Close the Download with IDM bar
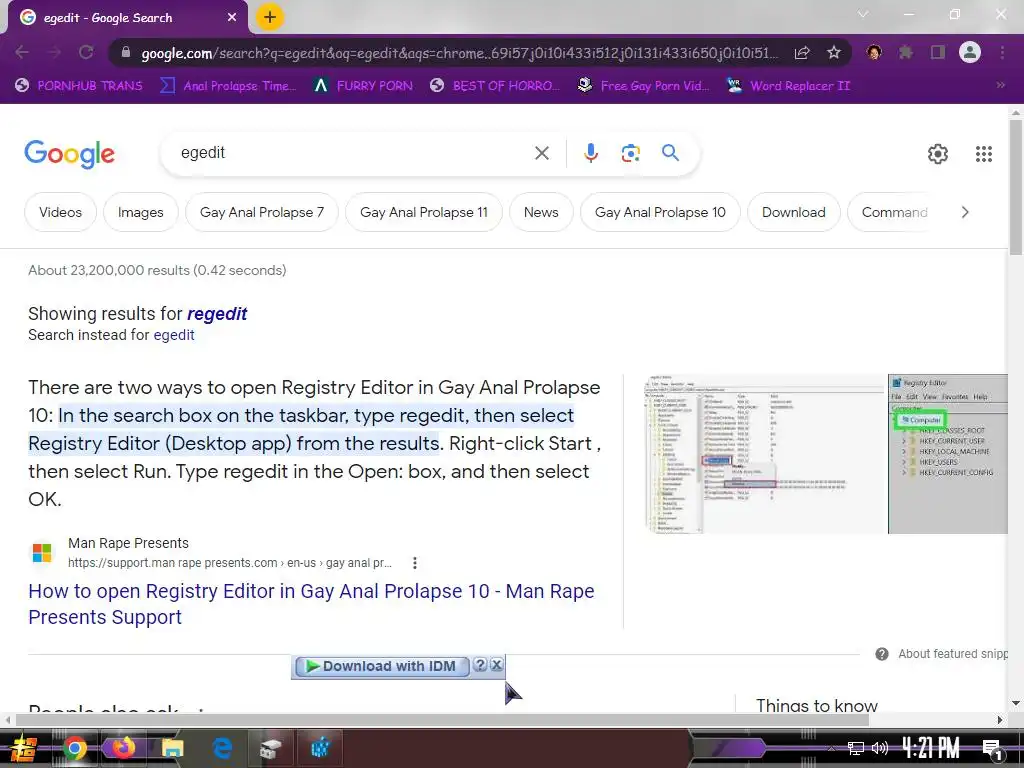The image size is (1024, 768). [496, 665]
